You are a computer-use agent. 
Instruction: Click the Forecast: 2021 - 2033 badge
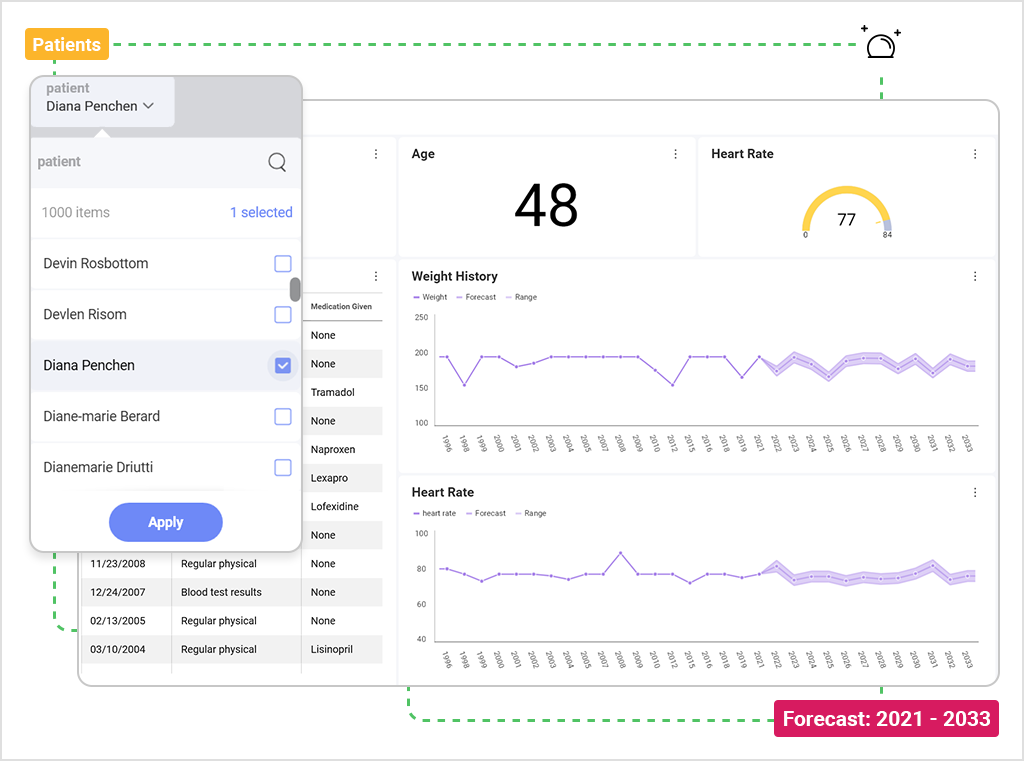(x=885, y=718)
